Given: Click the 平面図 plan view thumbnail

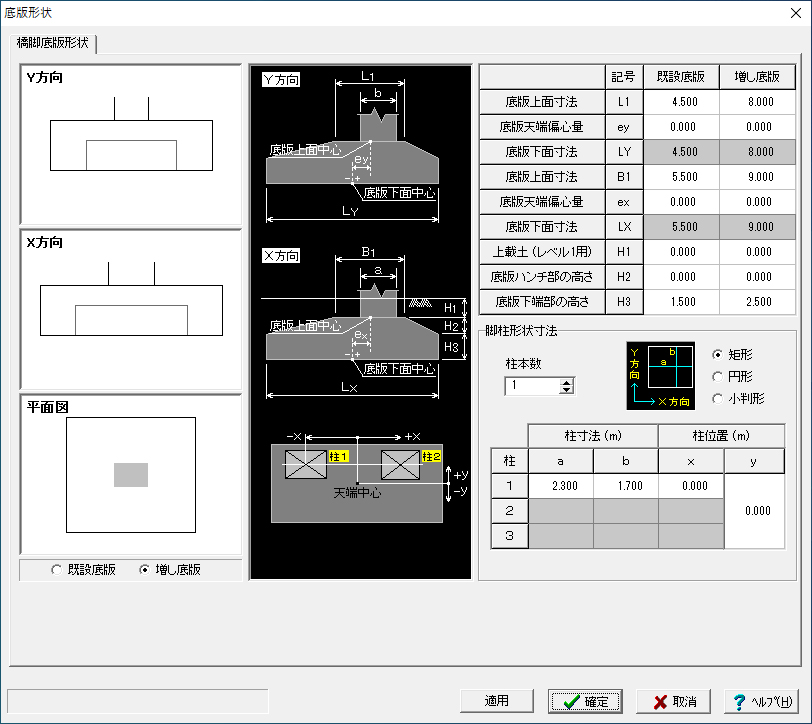Looking at the screenshot, I should (x=131, y=475).
